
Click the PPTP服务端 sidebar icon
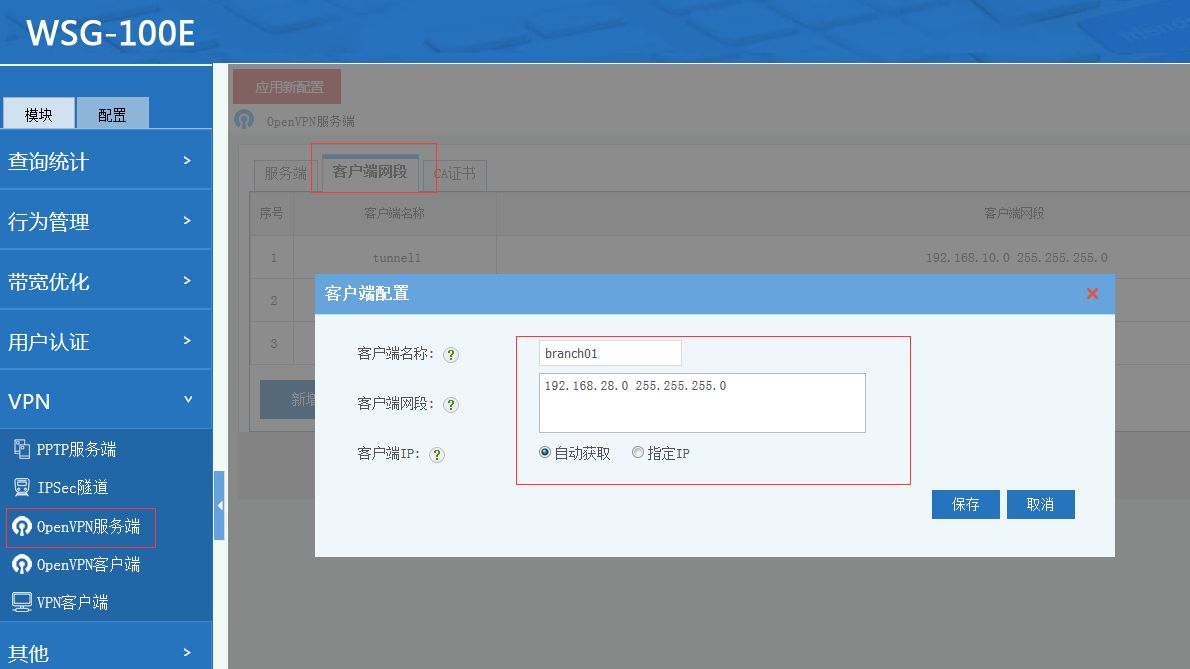click(21, 449)
